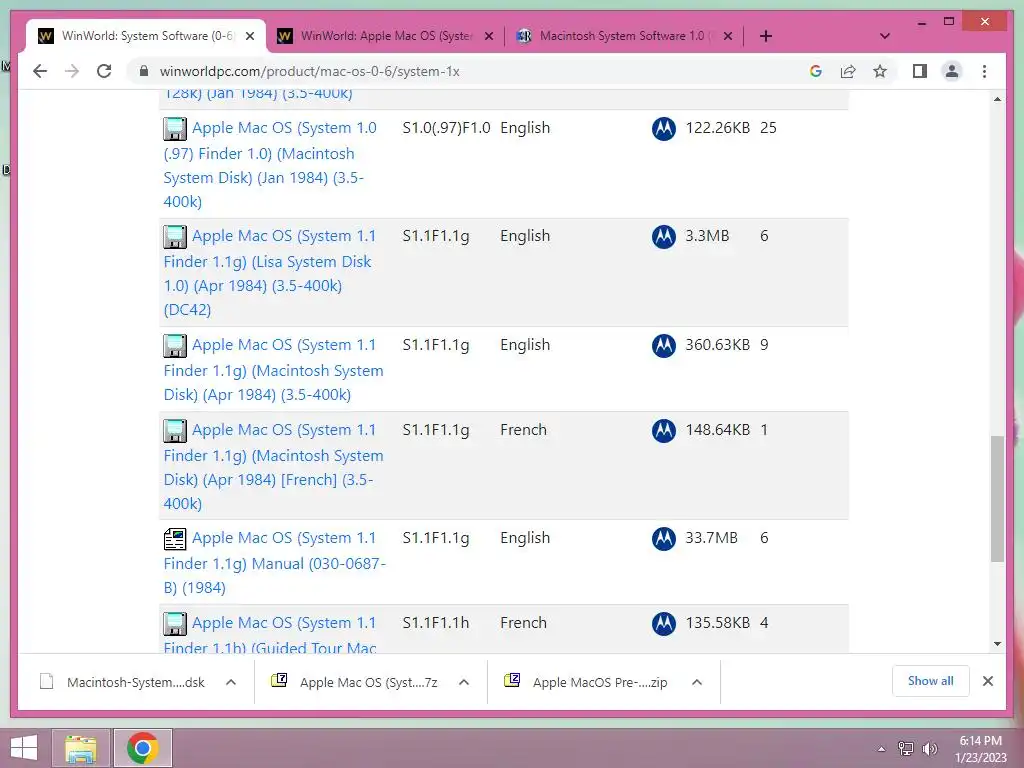
Task: Select the S1.0(.97)F1.0 version text
Action: [446, 128]
